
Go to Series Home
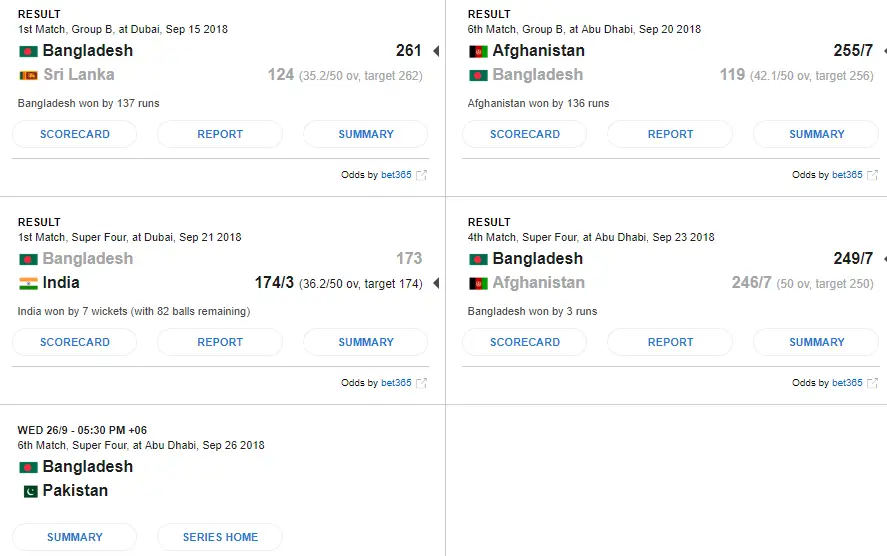point(220,537)
